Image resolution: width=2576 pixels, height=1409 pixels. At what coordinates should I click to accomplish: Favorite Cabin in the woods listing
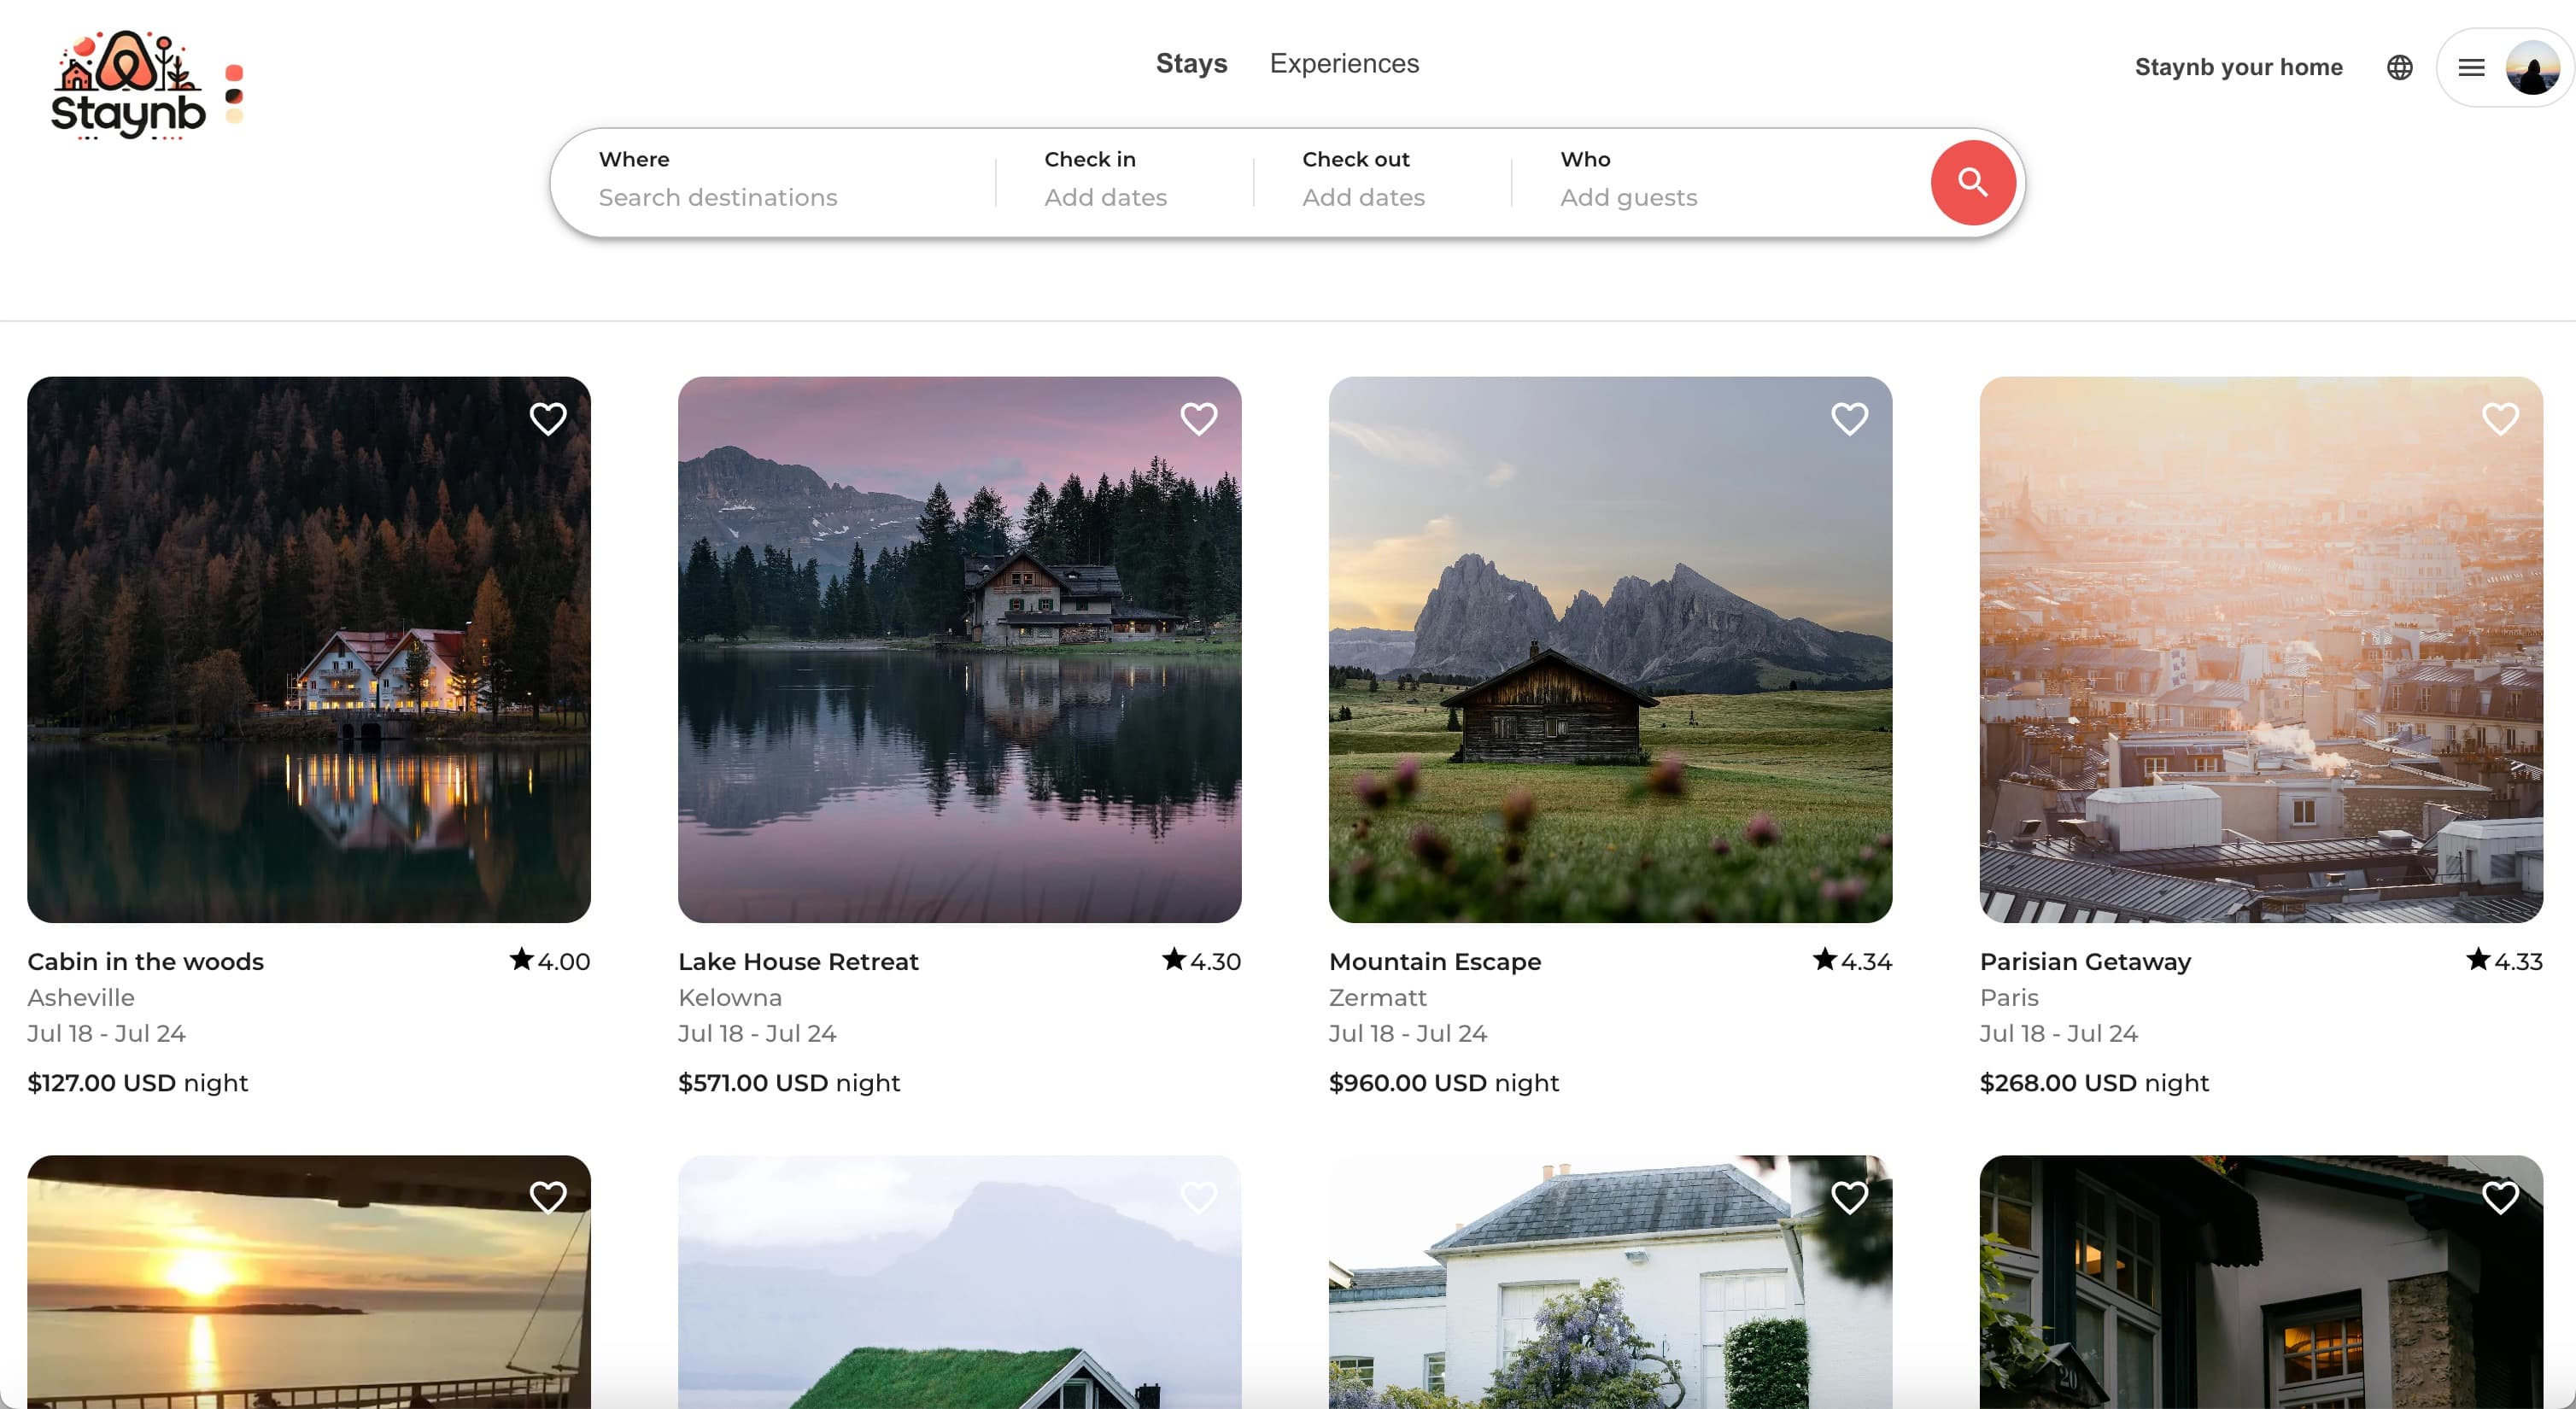pos(547,418)
